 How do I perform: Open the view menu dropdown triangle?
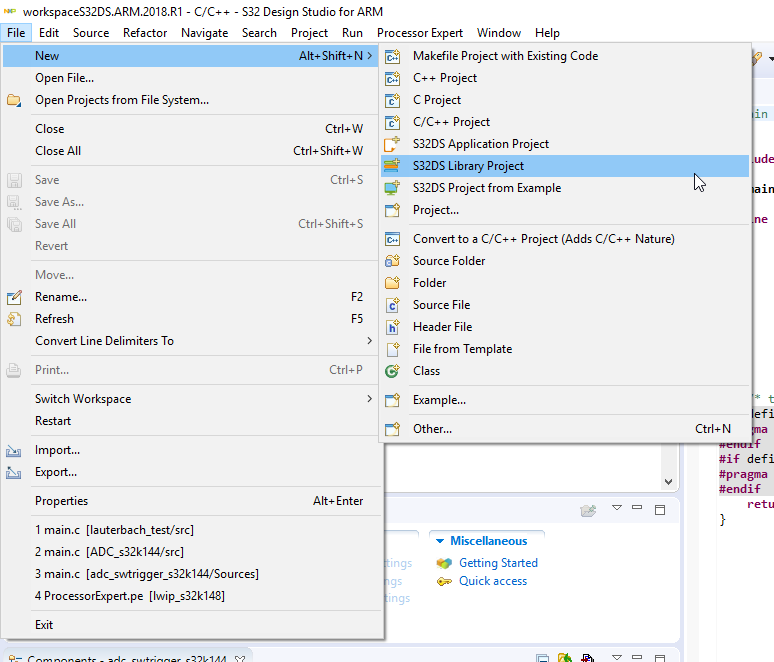coord(617,507)
